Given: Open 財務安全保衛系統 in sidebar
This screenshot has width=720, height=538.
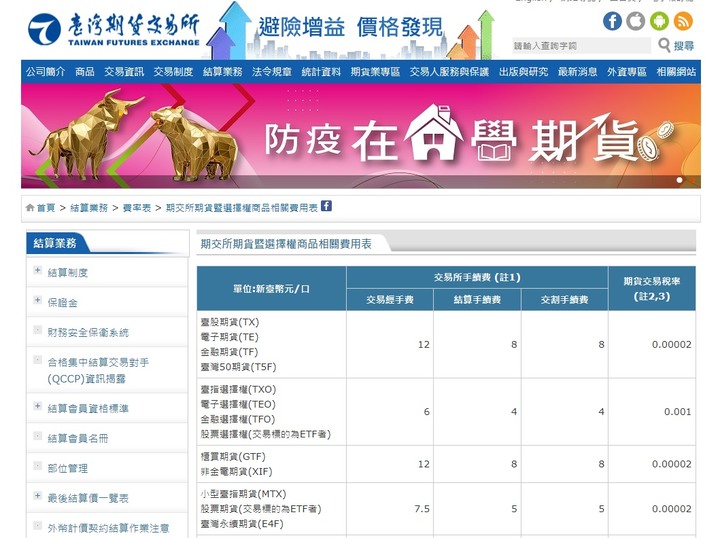Looking at the screenshot, I should (x=88, y=332).
